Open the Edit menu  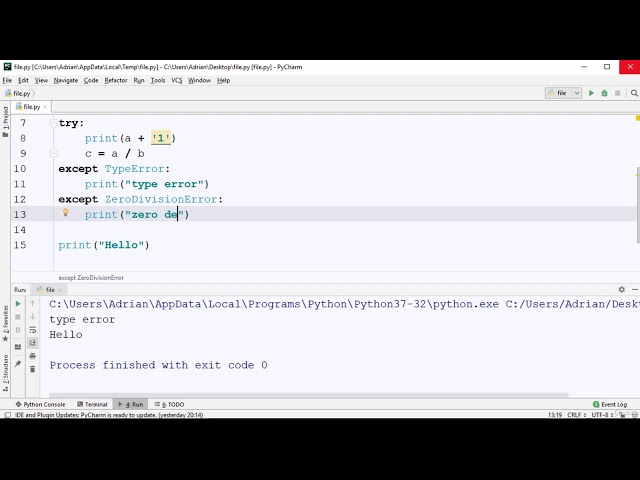coord(23,80)
